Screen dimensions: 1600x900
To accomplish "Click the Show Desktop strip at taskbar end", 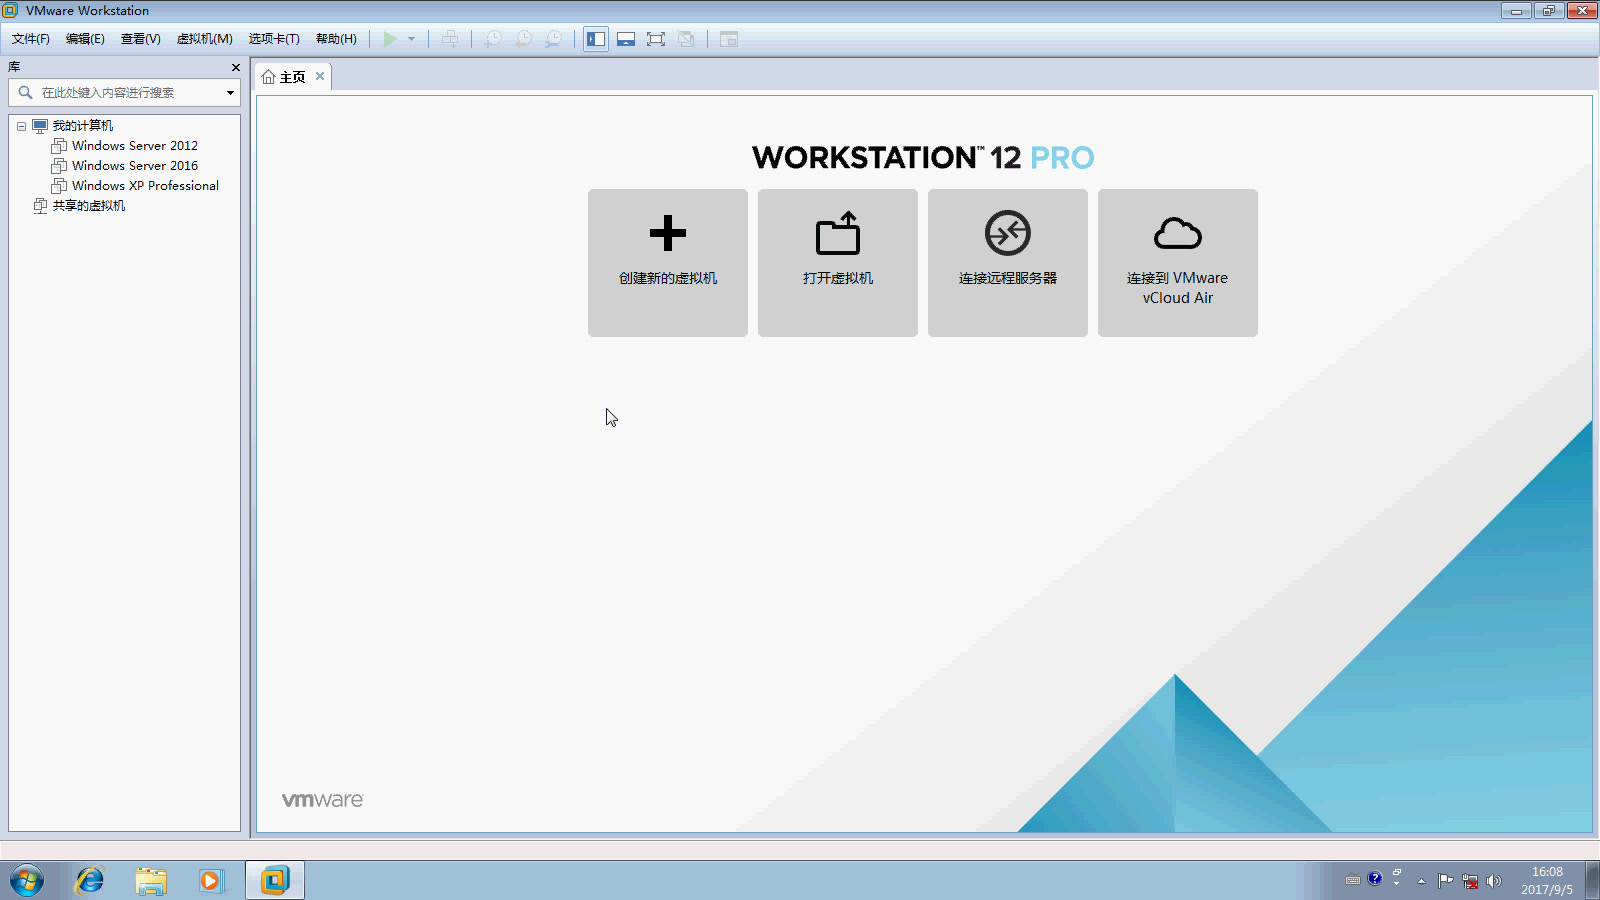I will [1592, 881].
